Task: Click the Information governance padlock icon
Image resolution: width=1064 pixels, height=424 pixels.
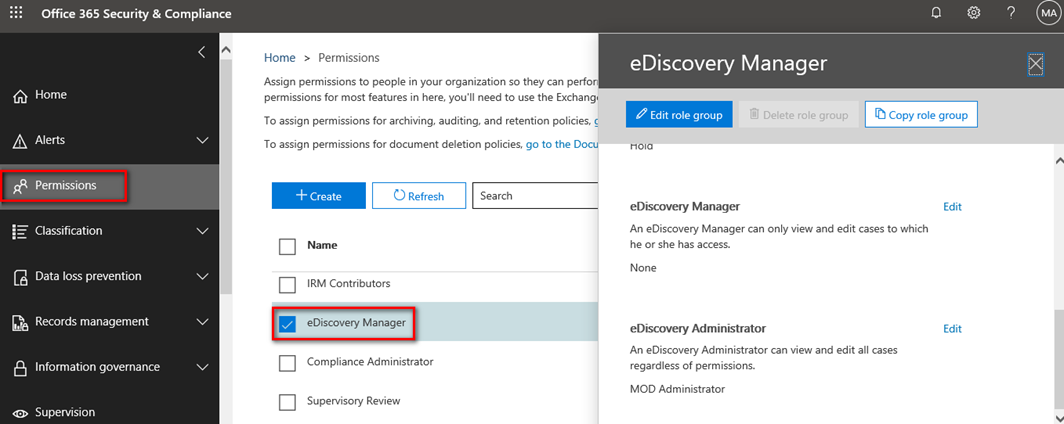Action: 20,368
